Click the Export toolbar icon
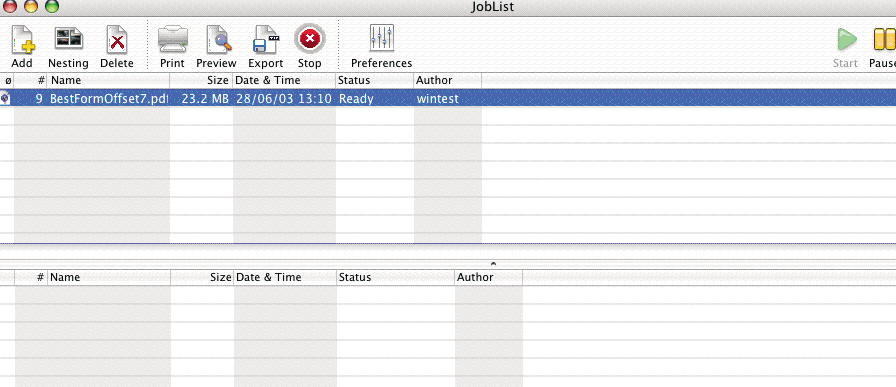Screen dimensions: 896x387 (265, 40)
